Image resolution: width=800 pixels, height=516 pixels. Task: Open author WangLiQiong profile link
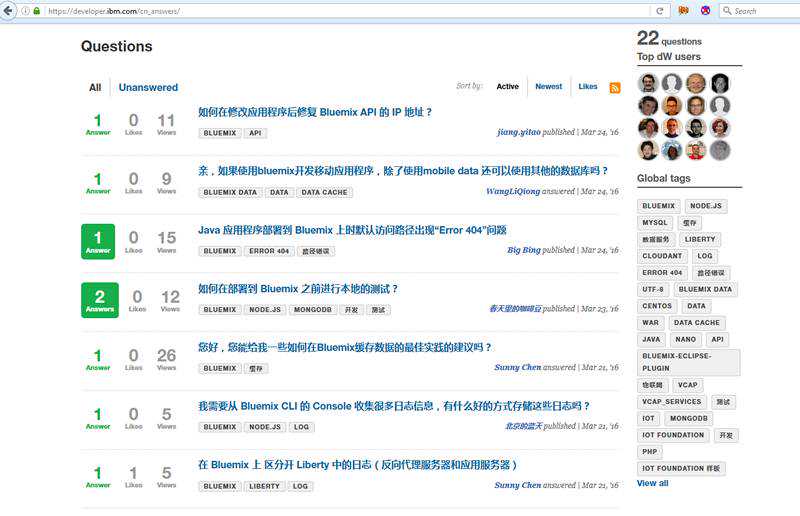513,191
